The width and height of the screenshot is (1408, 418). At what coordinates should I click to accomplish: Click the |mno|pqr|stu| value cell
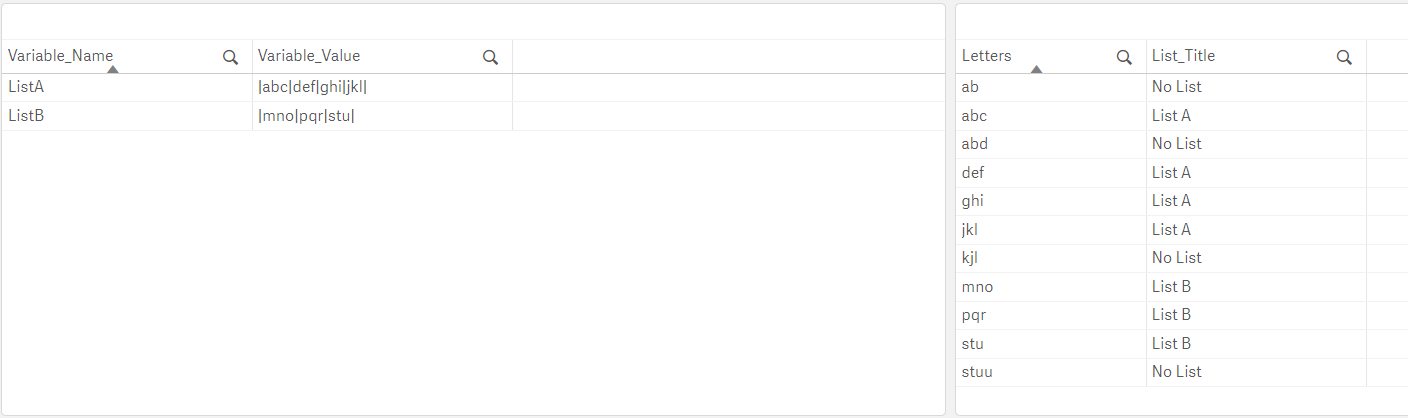click(x=306, y=116)
